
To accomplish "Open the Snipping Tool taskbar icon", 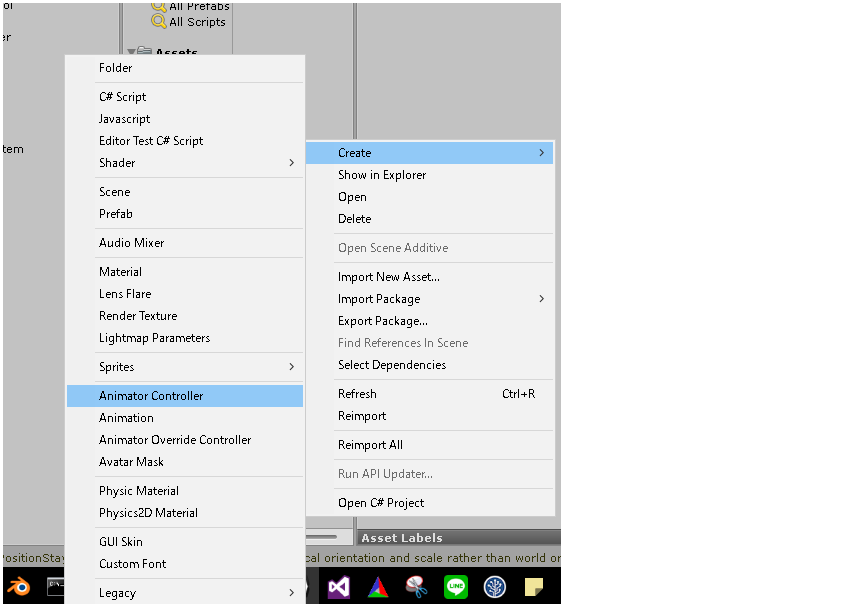I will tap(417, 587).
